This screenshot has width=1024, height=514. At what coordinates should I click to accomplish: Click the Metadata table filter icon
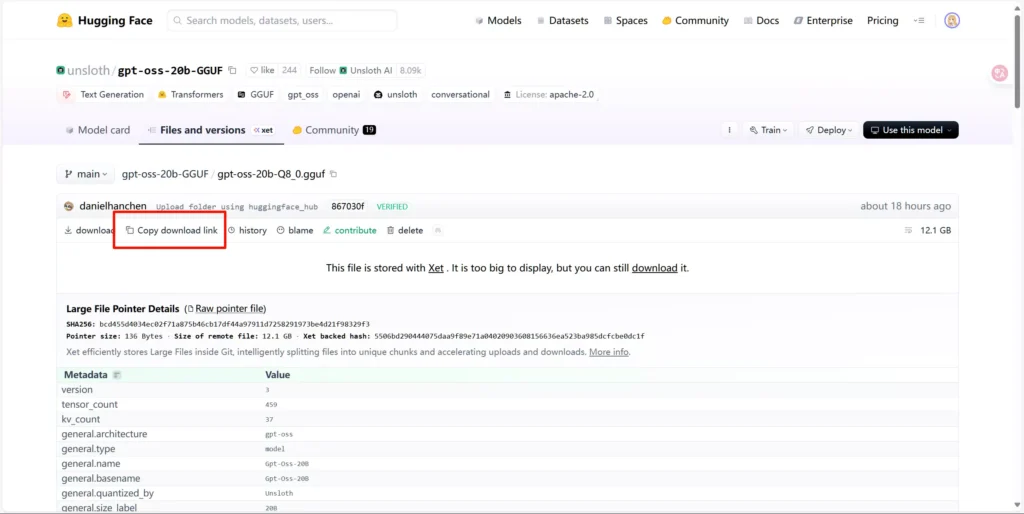[117, 375]
